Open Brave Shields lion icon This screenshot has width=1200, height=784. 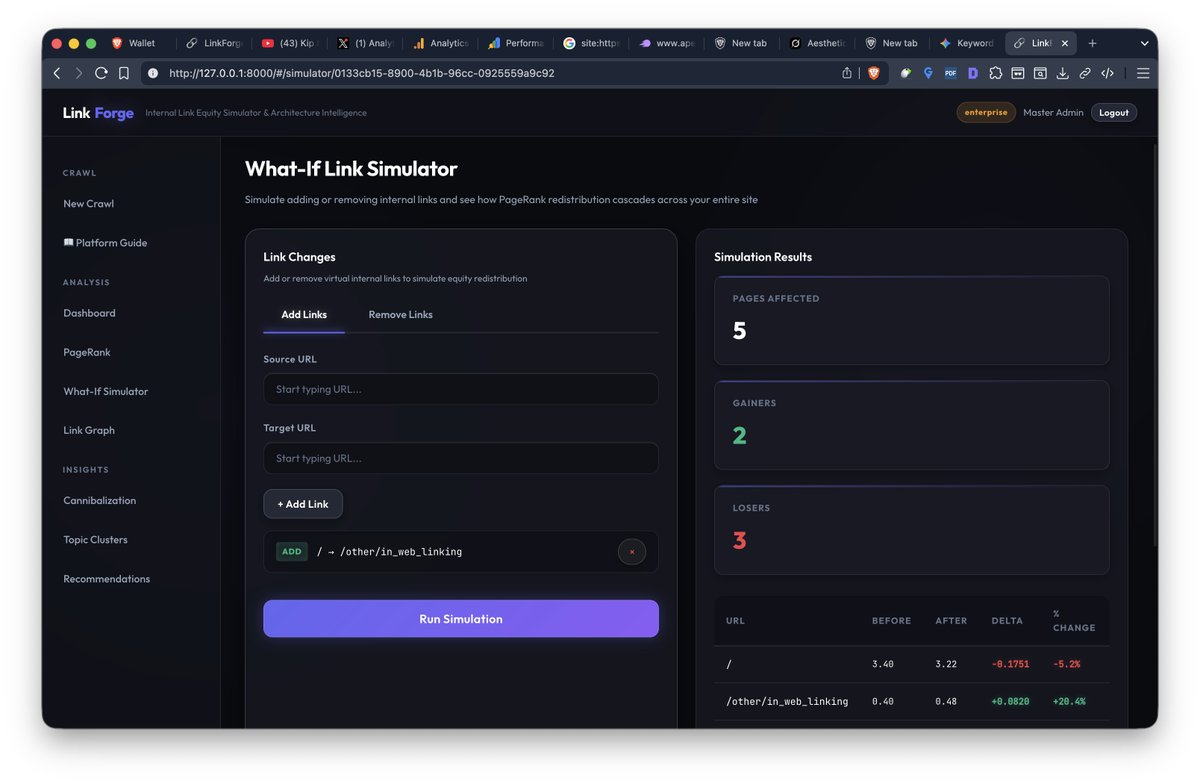pyautogui.click(x=873, y=73)
